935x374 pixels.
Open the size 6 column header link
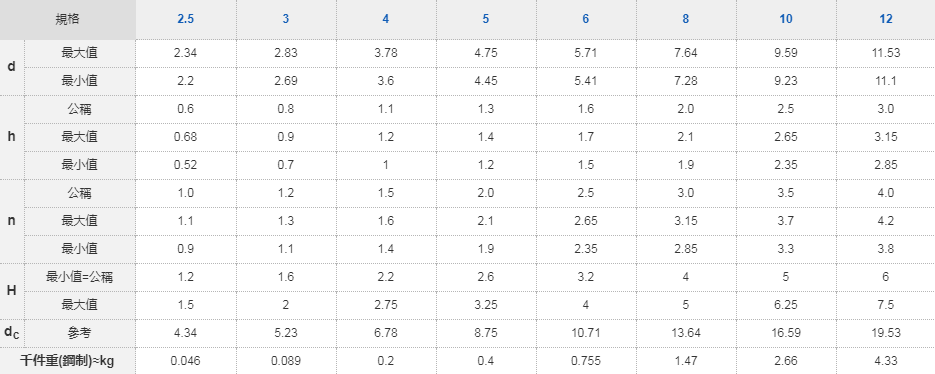[x=586, y=19]
